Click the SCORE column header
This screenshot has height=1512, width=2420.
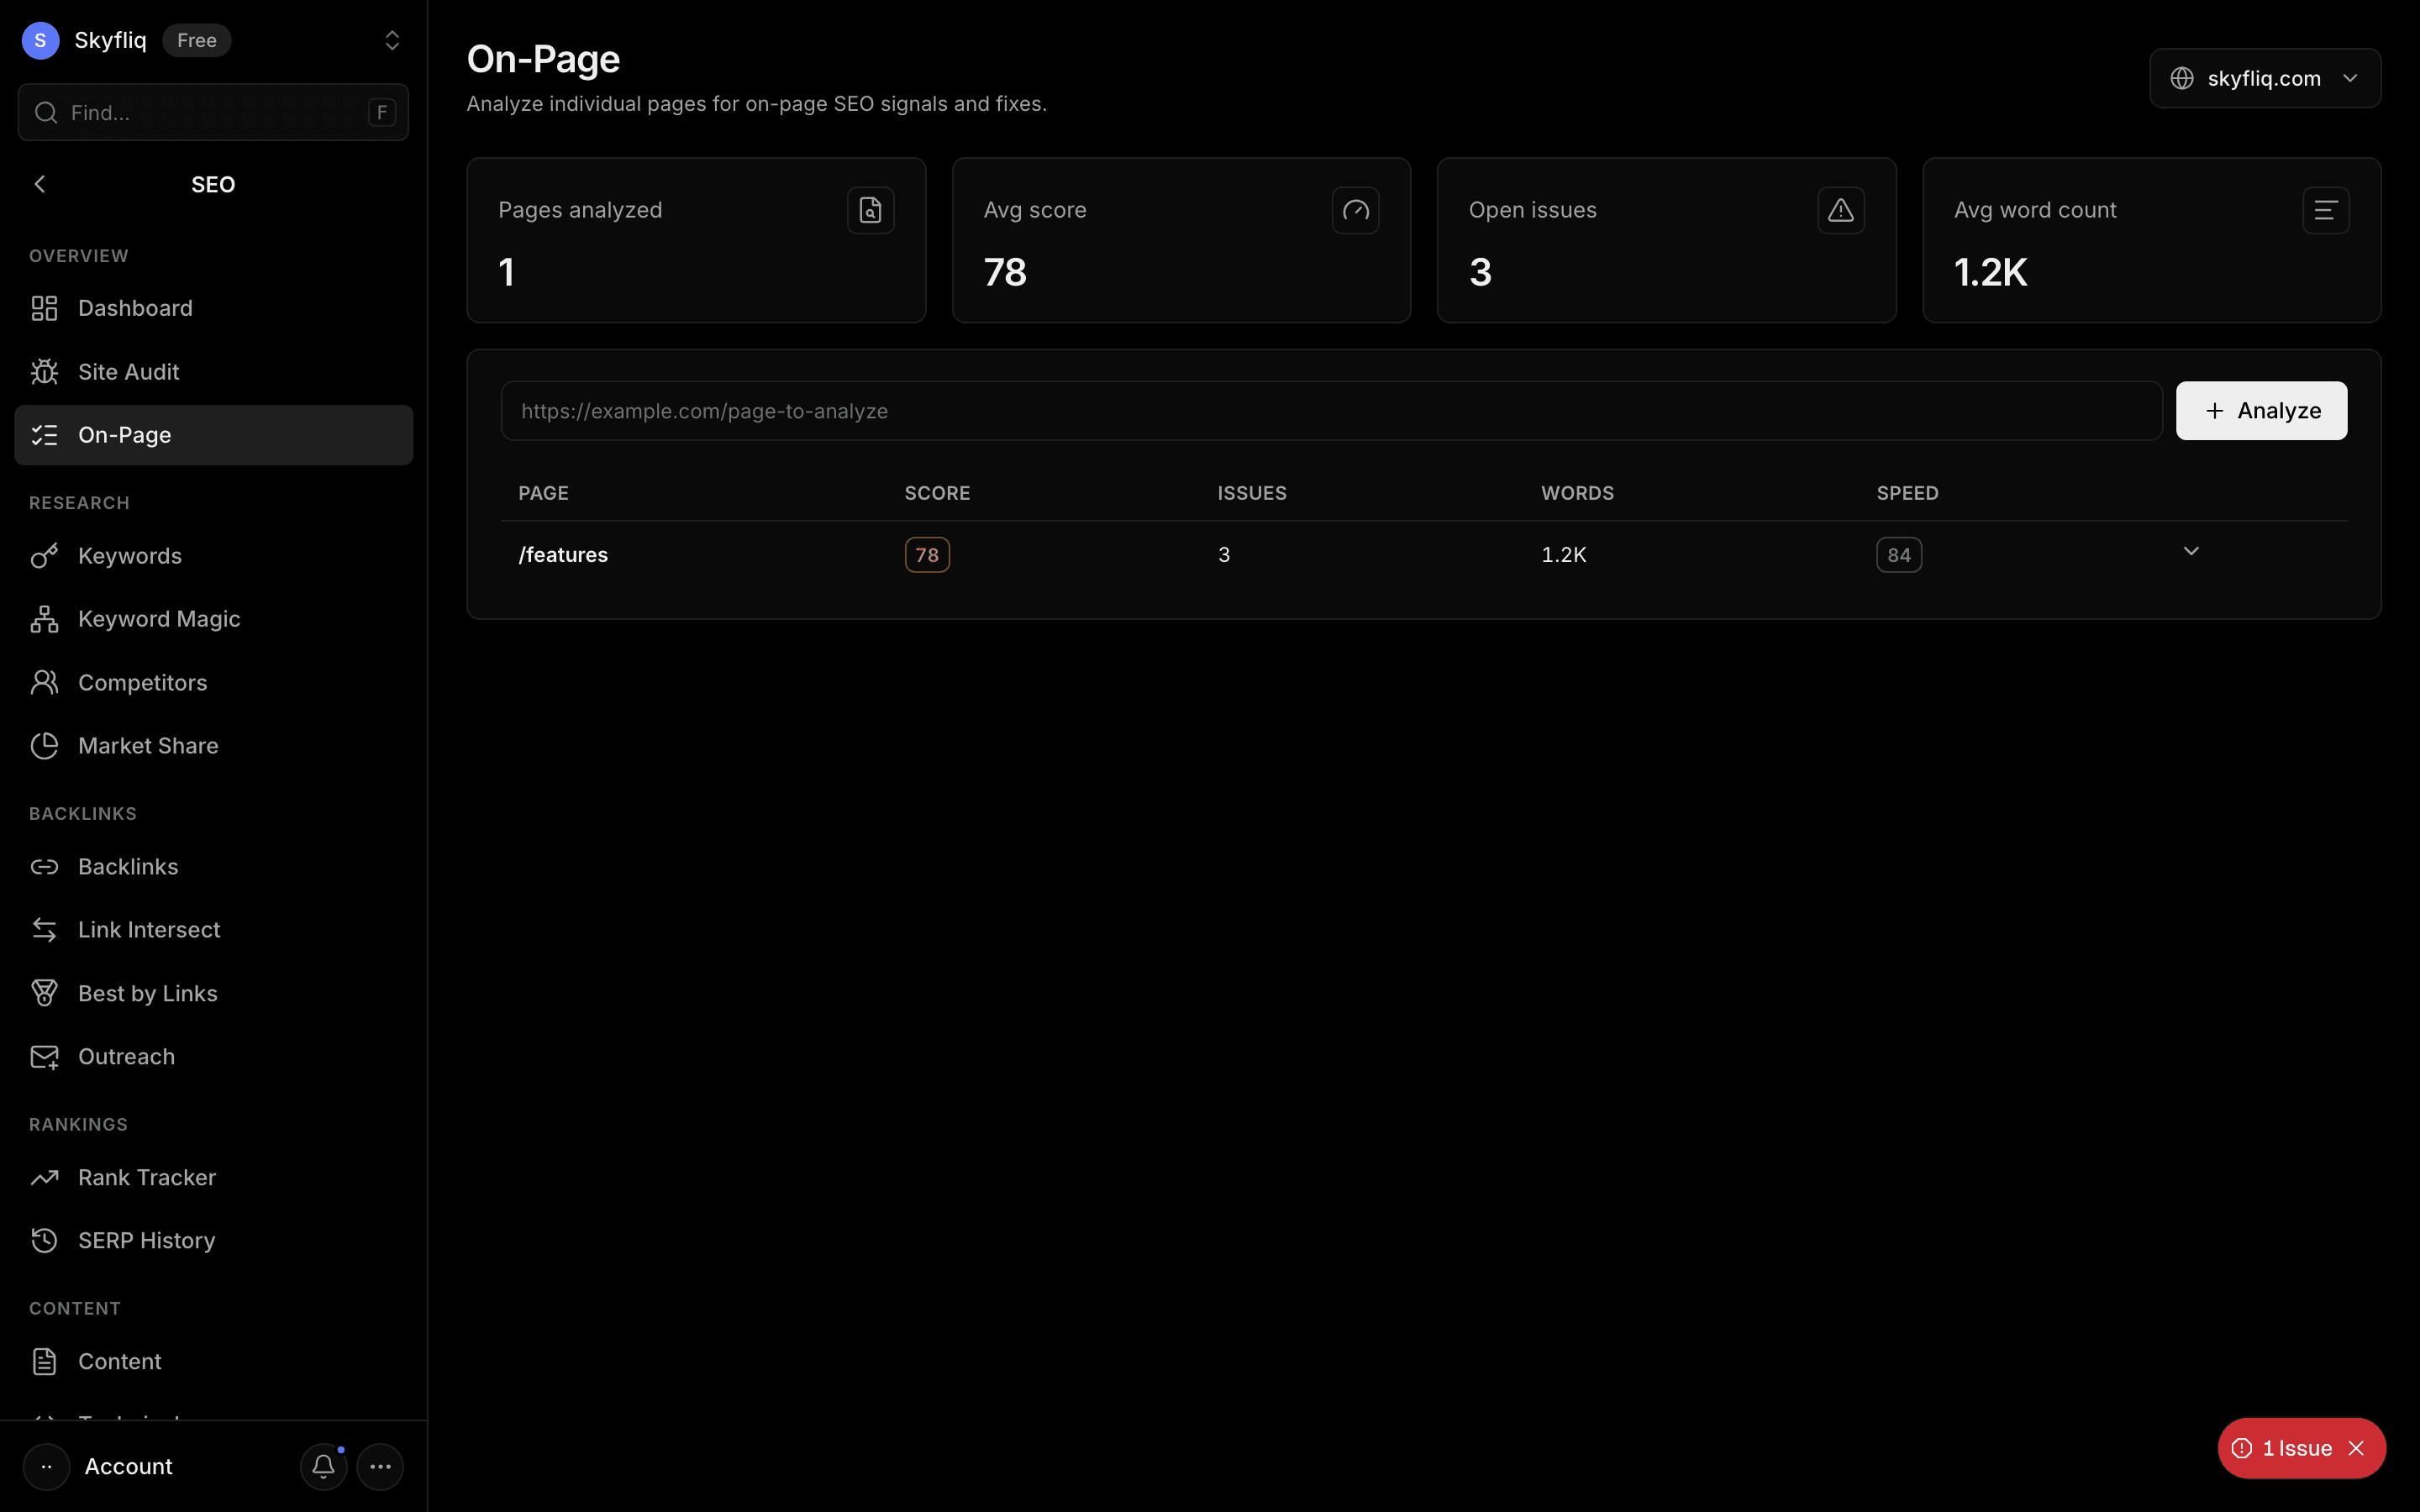click(937, 493)
